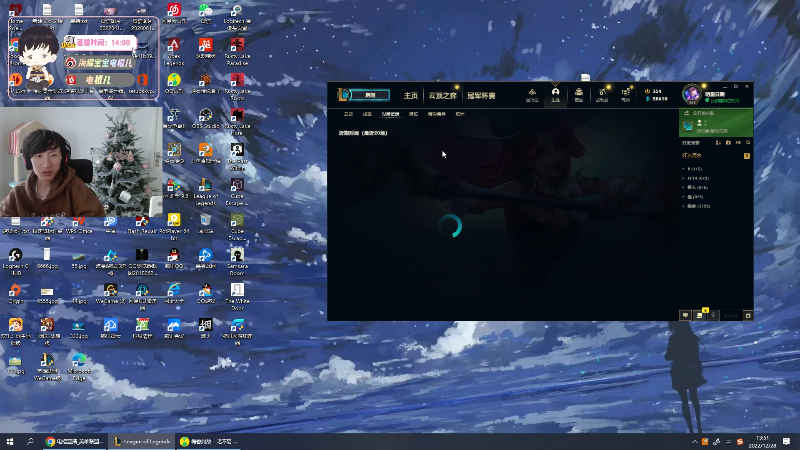Image resolution: width=800 pixels, height=450 pixels.
Task: Open missions icon with yellow badge
Action: click(700, 315)
